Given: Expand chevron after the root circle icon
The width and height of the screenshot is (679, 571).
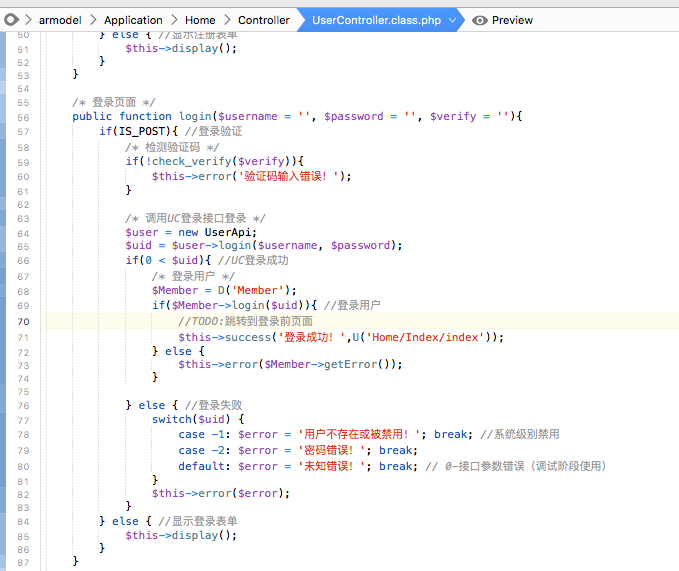Looking at the screenshot, I should [x=29, y=20].
